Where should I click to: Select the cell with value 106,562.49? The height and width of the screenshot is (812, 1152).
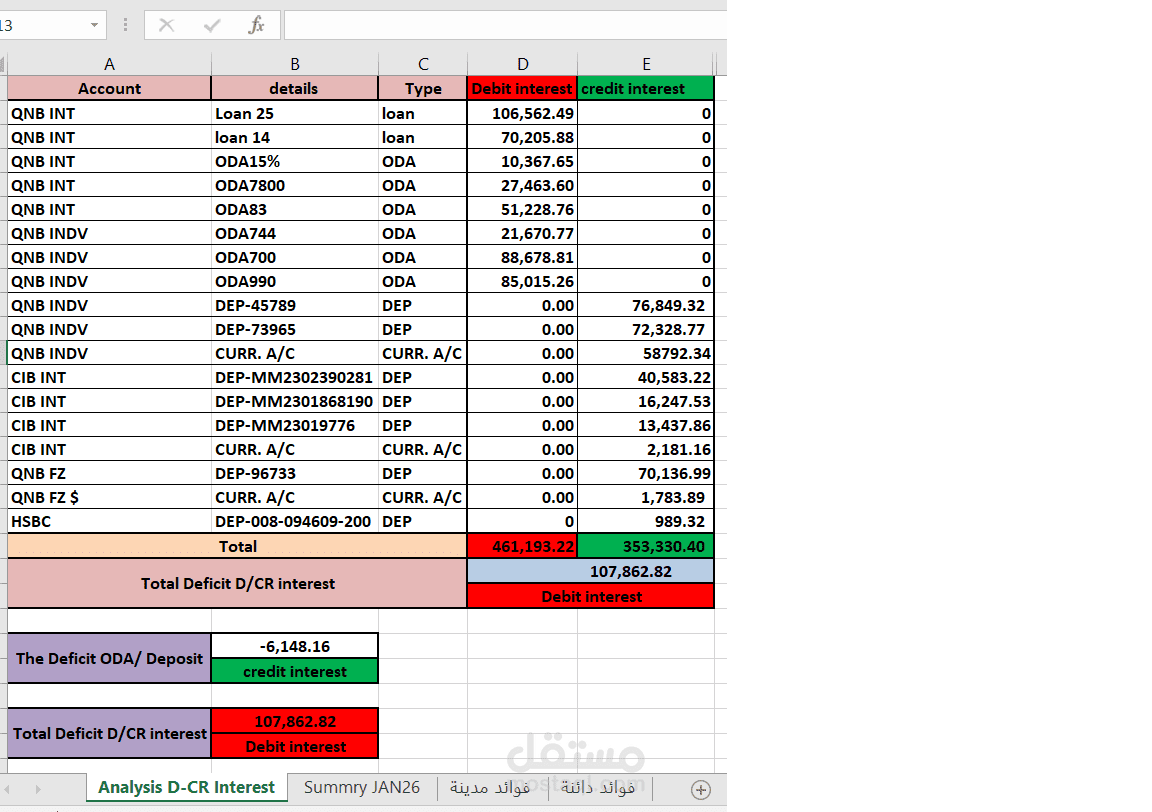pyautogui.click(x=522, y=113)
